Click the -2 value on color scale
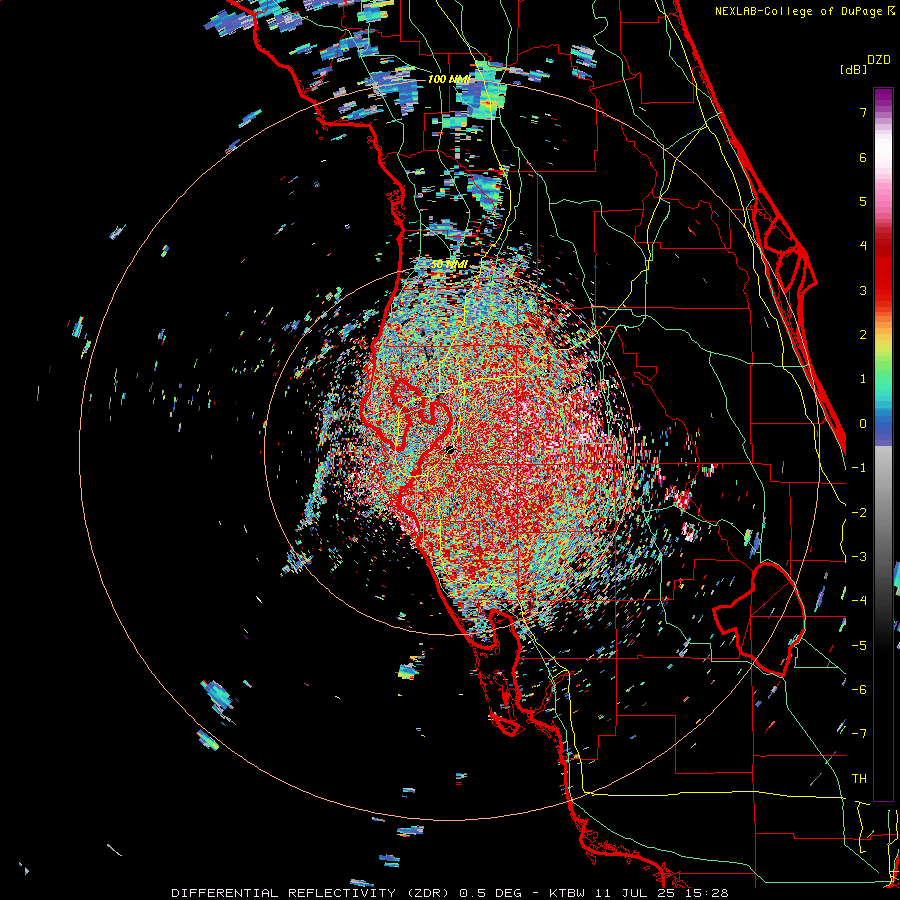900x900 pixels. (859, 513)
